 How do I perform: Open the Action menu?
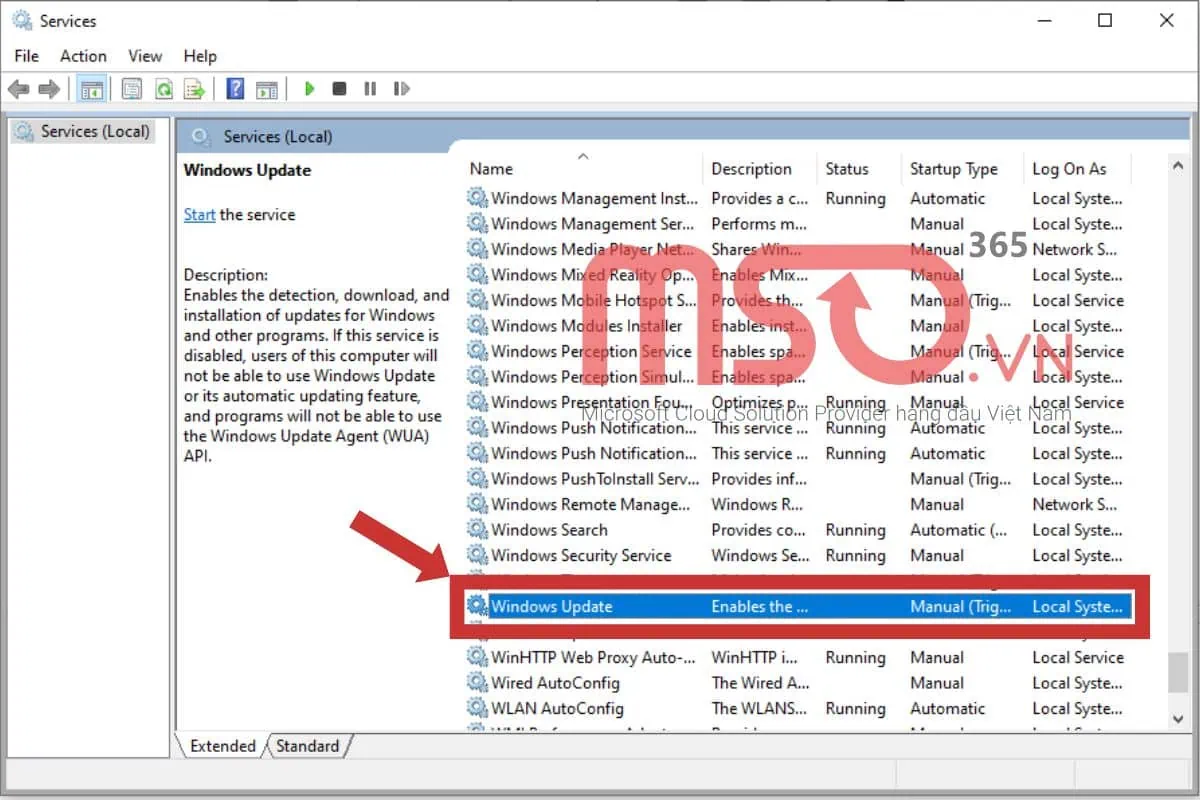83,56
